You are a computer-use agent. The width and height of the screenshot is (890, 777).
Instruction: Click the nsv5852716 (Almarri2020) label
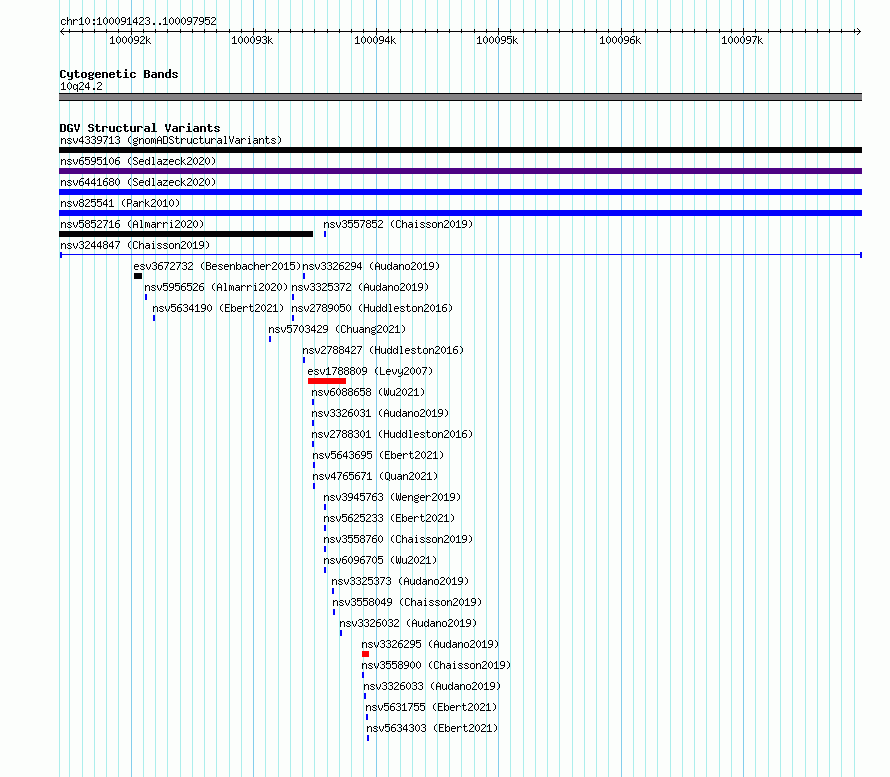pos(132,224)
